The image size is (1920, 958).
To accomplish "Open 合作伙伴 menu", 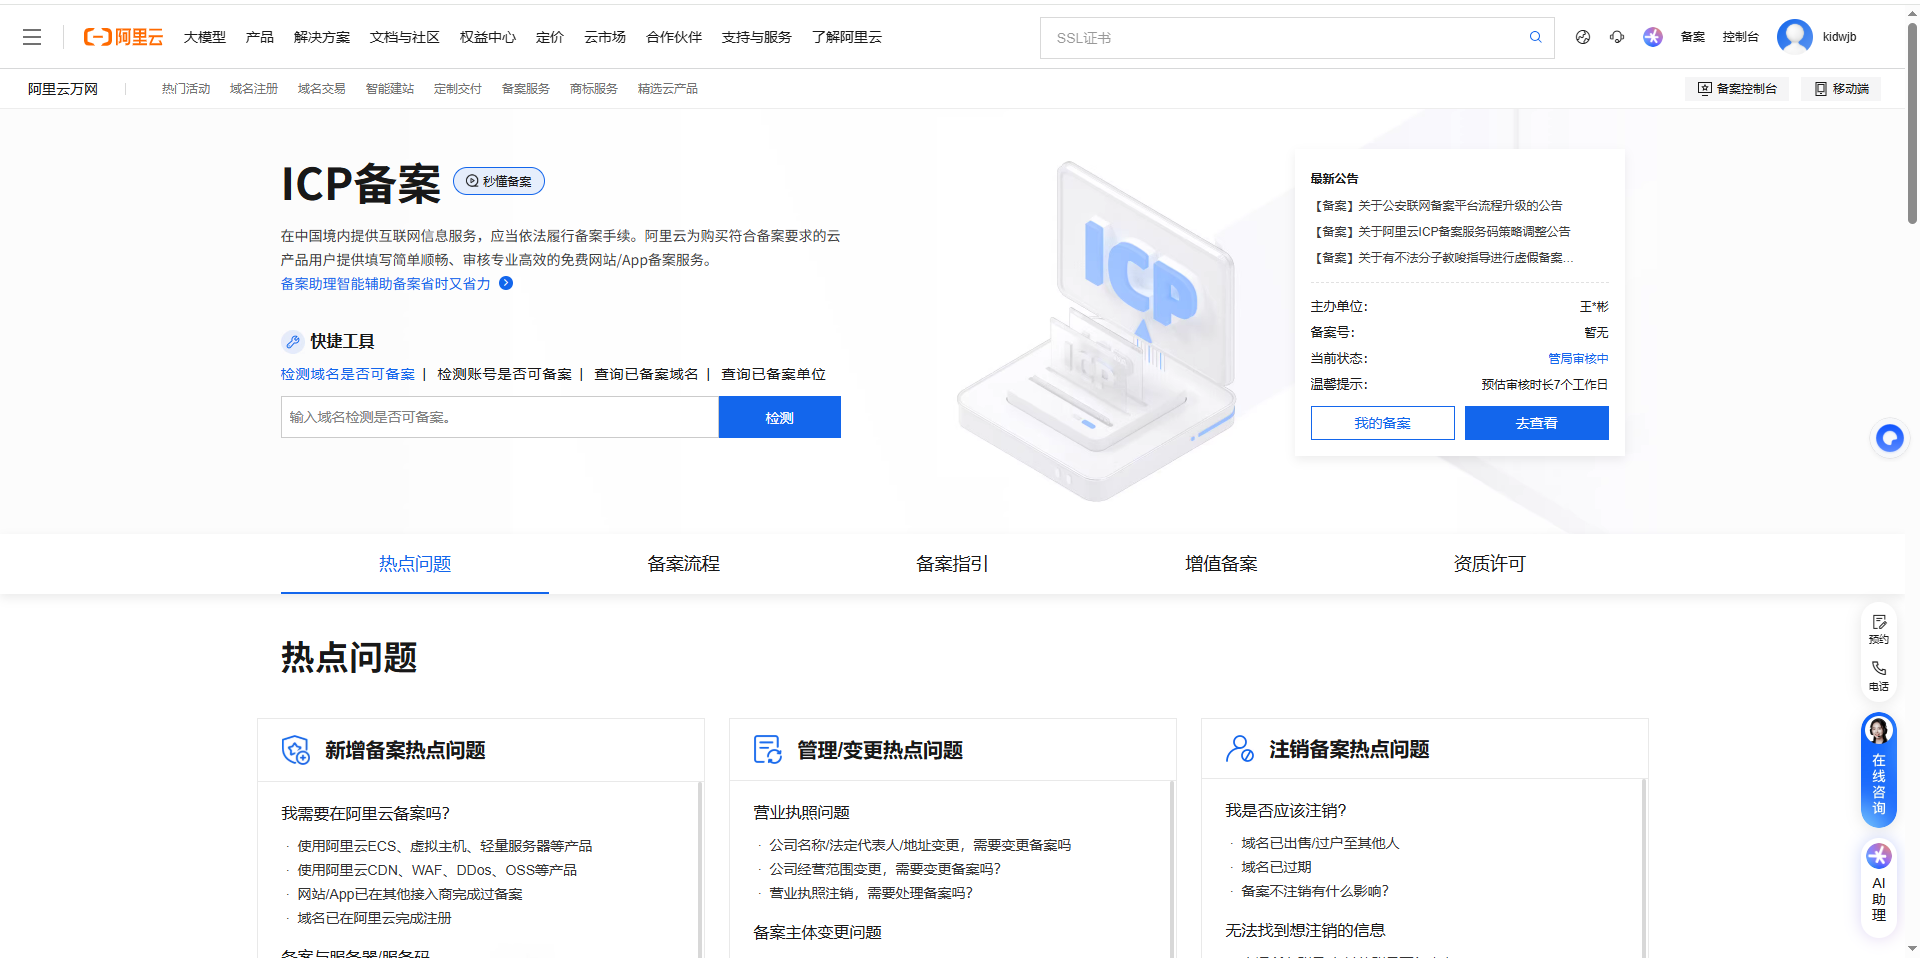I will [674, 37].
